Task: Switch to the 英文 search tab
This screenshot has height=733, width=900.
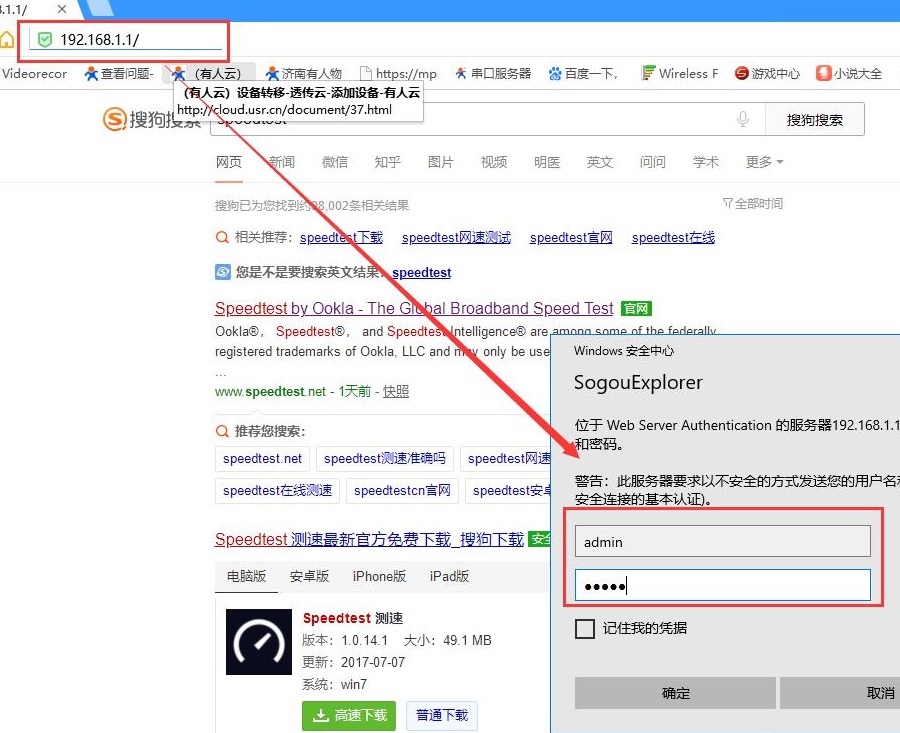Action: (600, 162)
